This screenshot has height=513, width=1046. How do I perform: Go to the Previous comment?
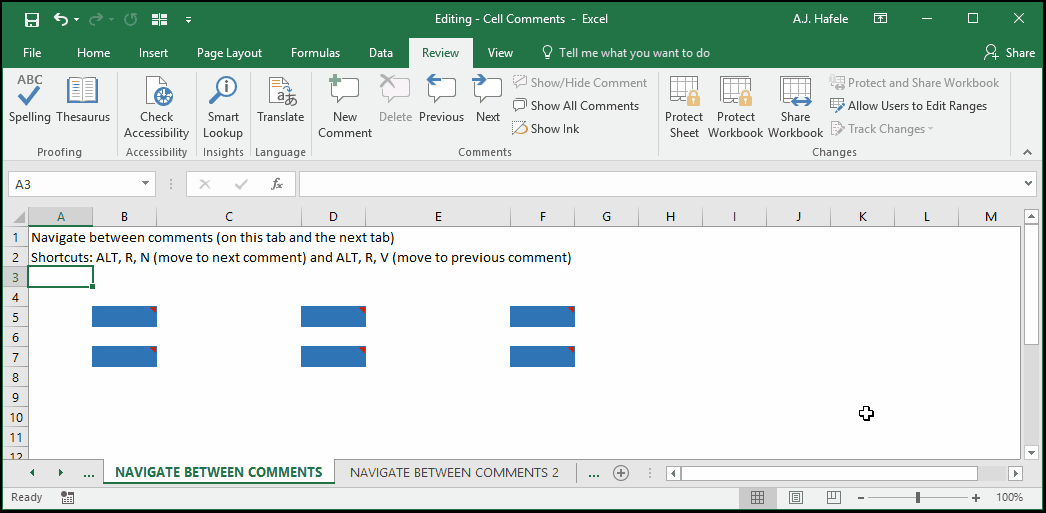point(442,99)
